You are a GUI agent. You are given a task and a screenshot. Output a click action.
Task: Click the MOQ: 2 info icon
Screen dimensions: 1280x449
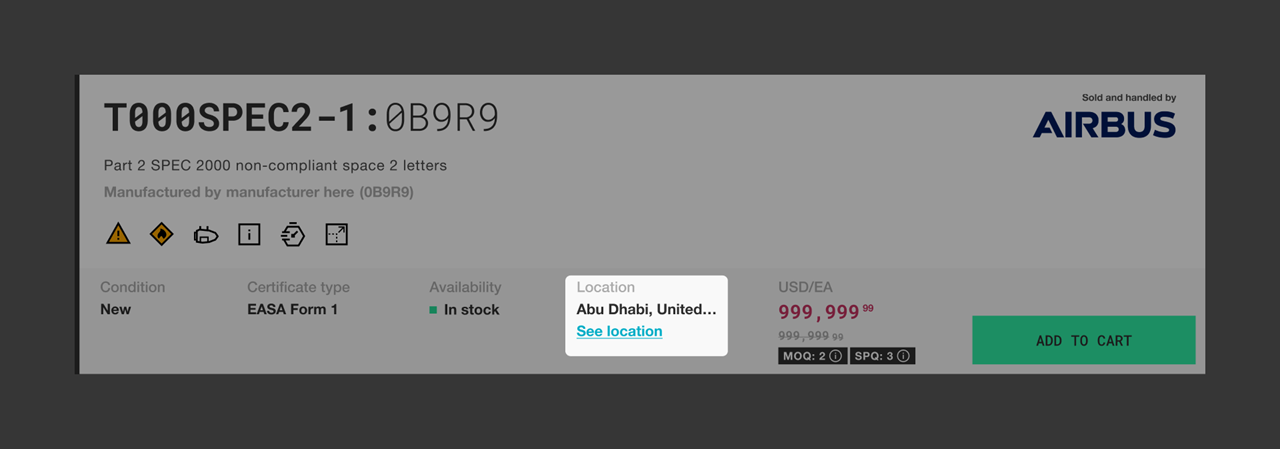836,355
